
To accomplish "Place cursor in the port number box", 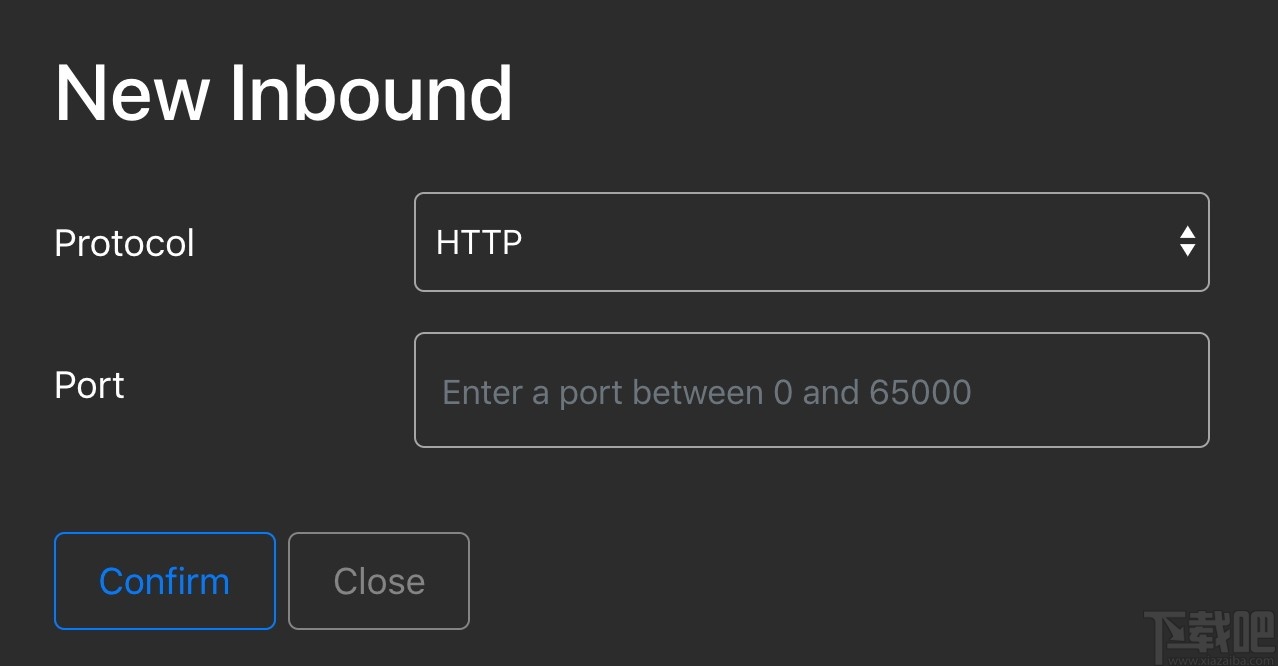I will pyautogui.click(x=810, y=390).
